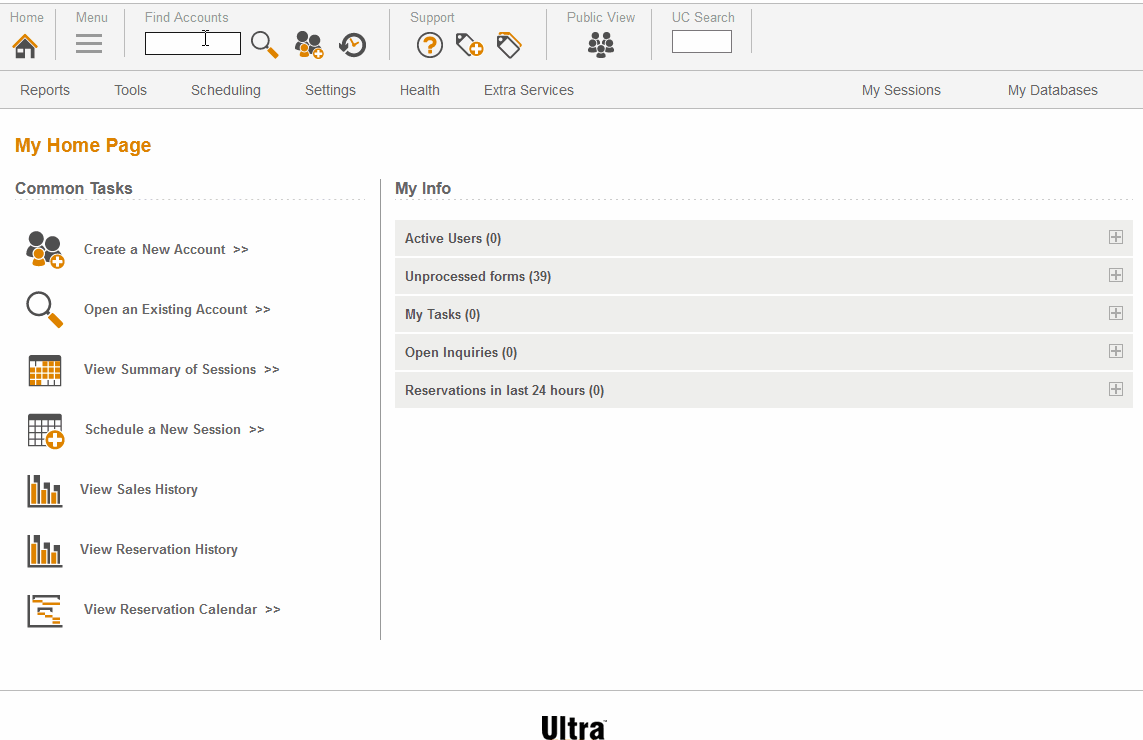Click the View Sales History chart icon
Image resolution: width=1143 pixels, height=740 pixels.
coord(44,491)
